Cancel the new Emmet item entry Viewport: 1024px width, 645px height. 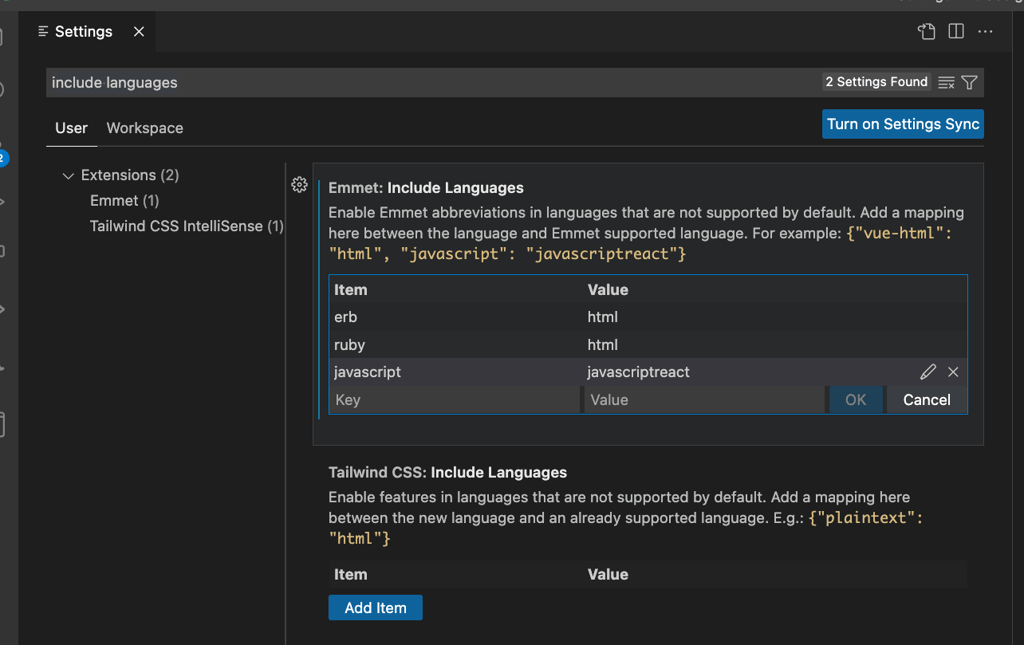pyautogui.click(x=927, y=400)
